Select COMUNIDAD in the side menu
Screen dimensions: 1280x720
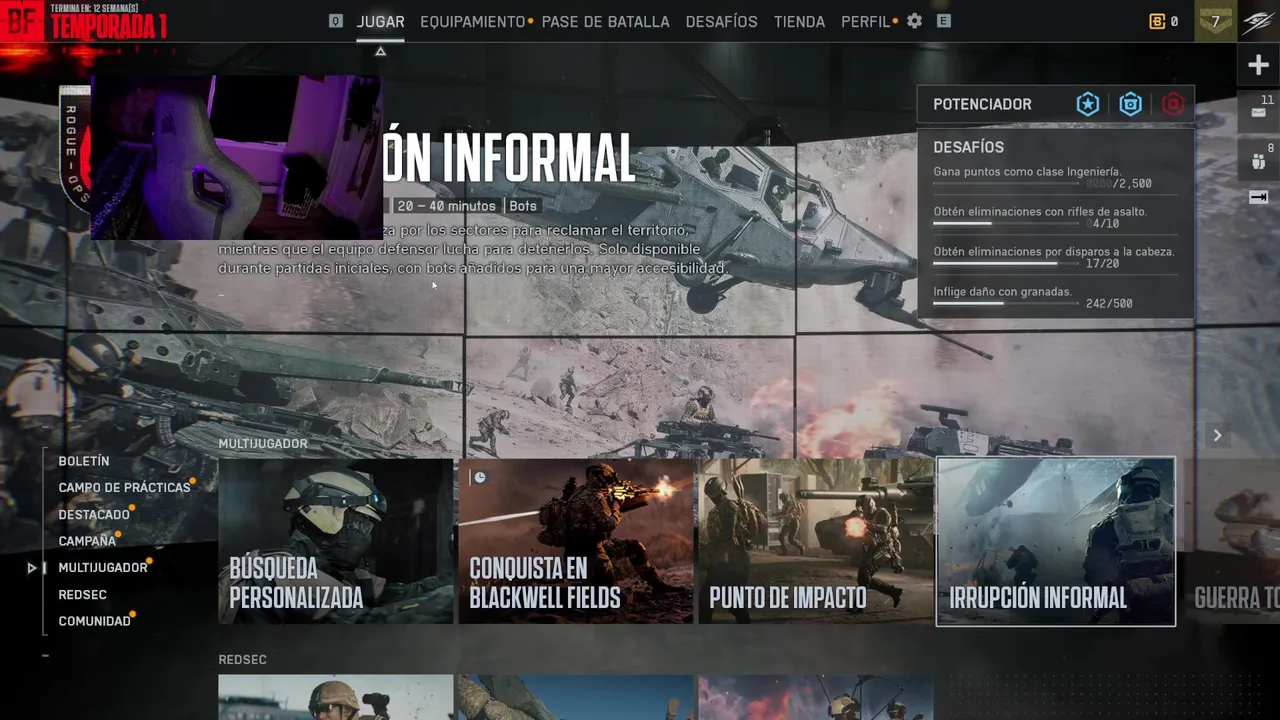pyautogui.click(x=94, y=621)
